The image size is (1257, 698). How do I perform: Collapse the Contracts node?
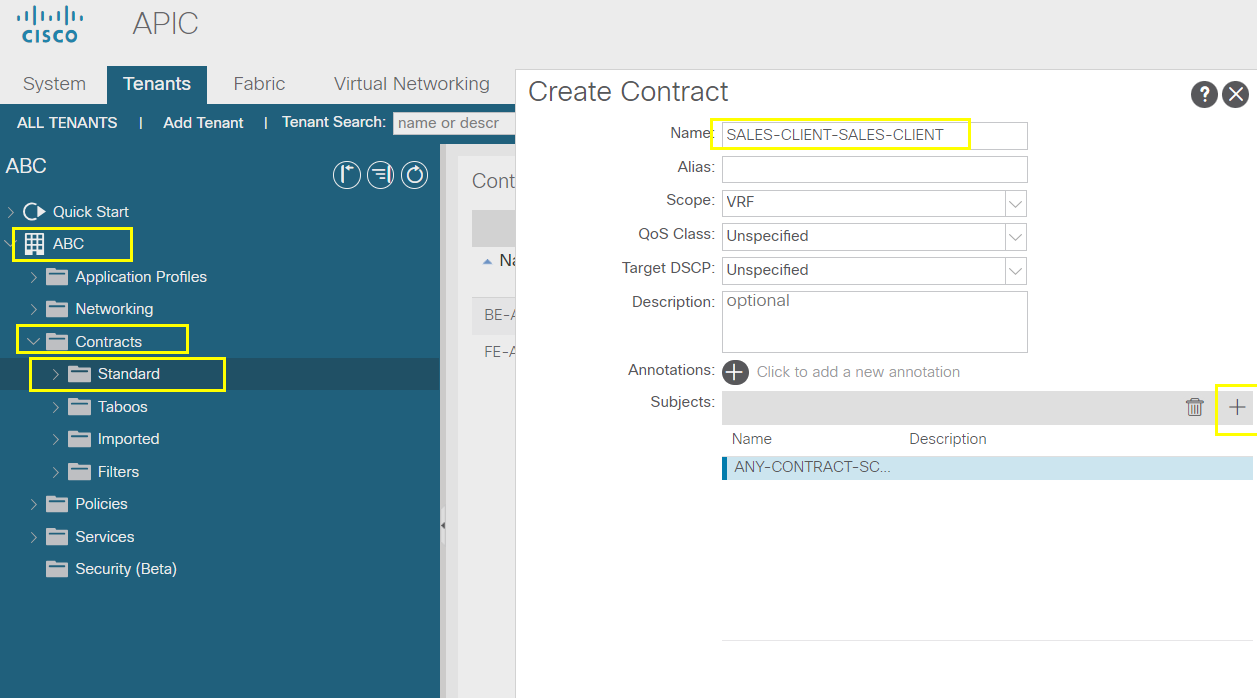(34, 341)
